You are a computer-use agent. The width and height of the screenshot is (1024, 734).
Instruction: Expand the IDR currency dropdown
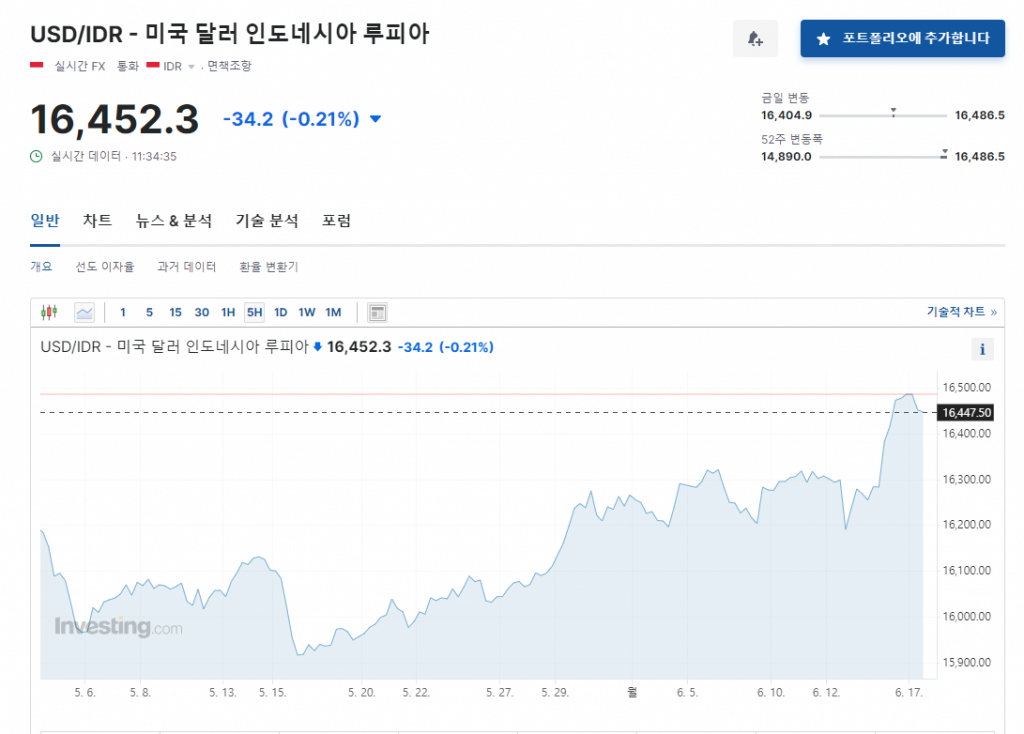tap(191, 67)
